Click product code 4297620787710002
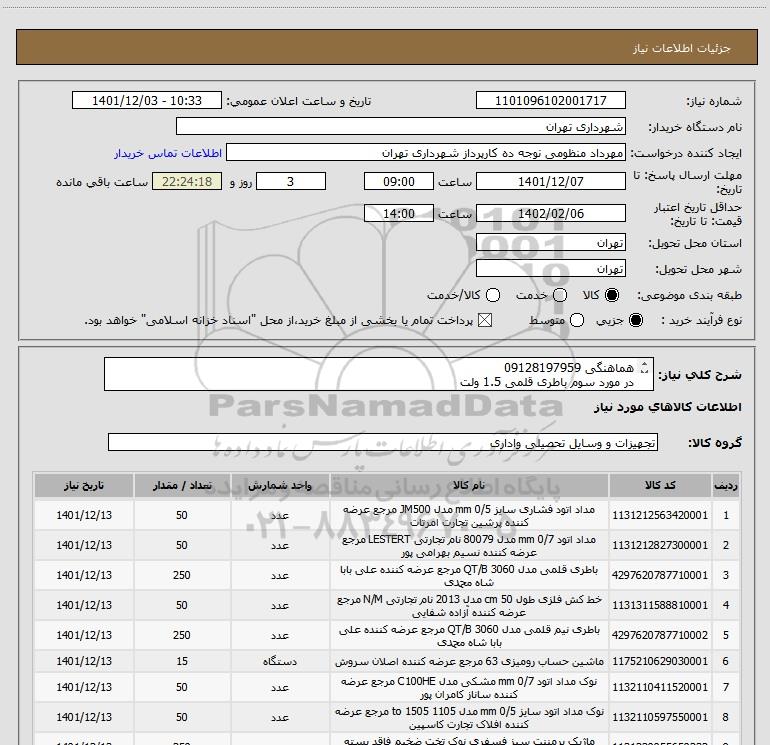 click(x=660, y=635)
